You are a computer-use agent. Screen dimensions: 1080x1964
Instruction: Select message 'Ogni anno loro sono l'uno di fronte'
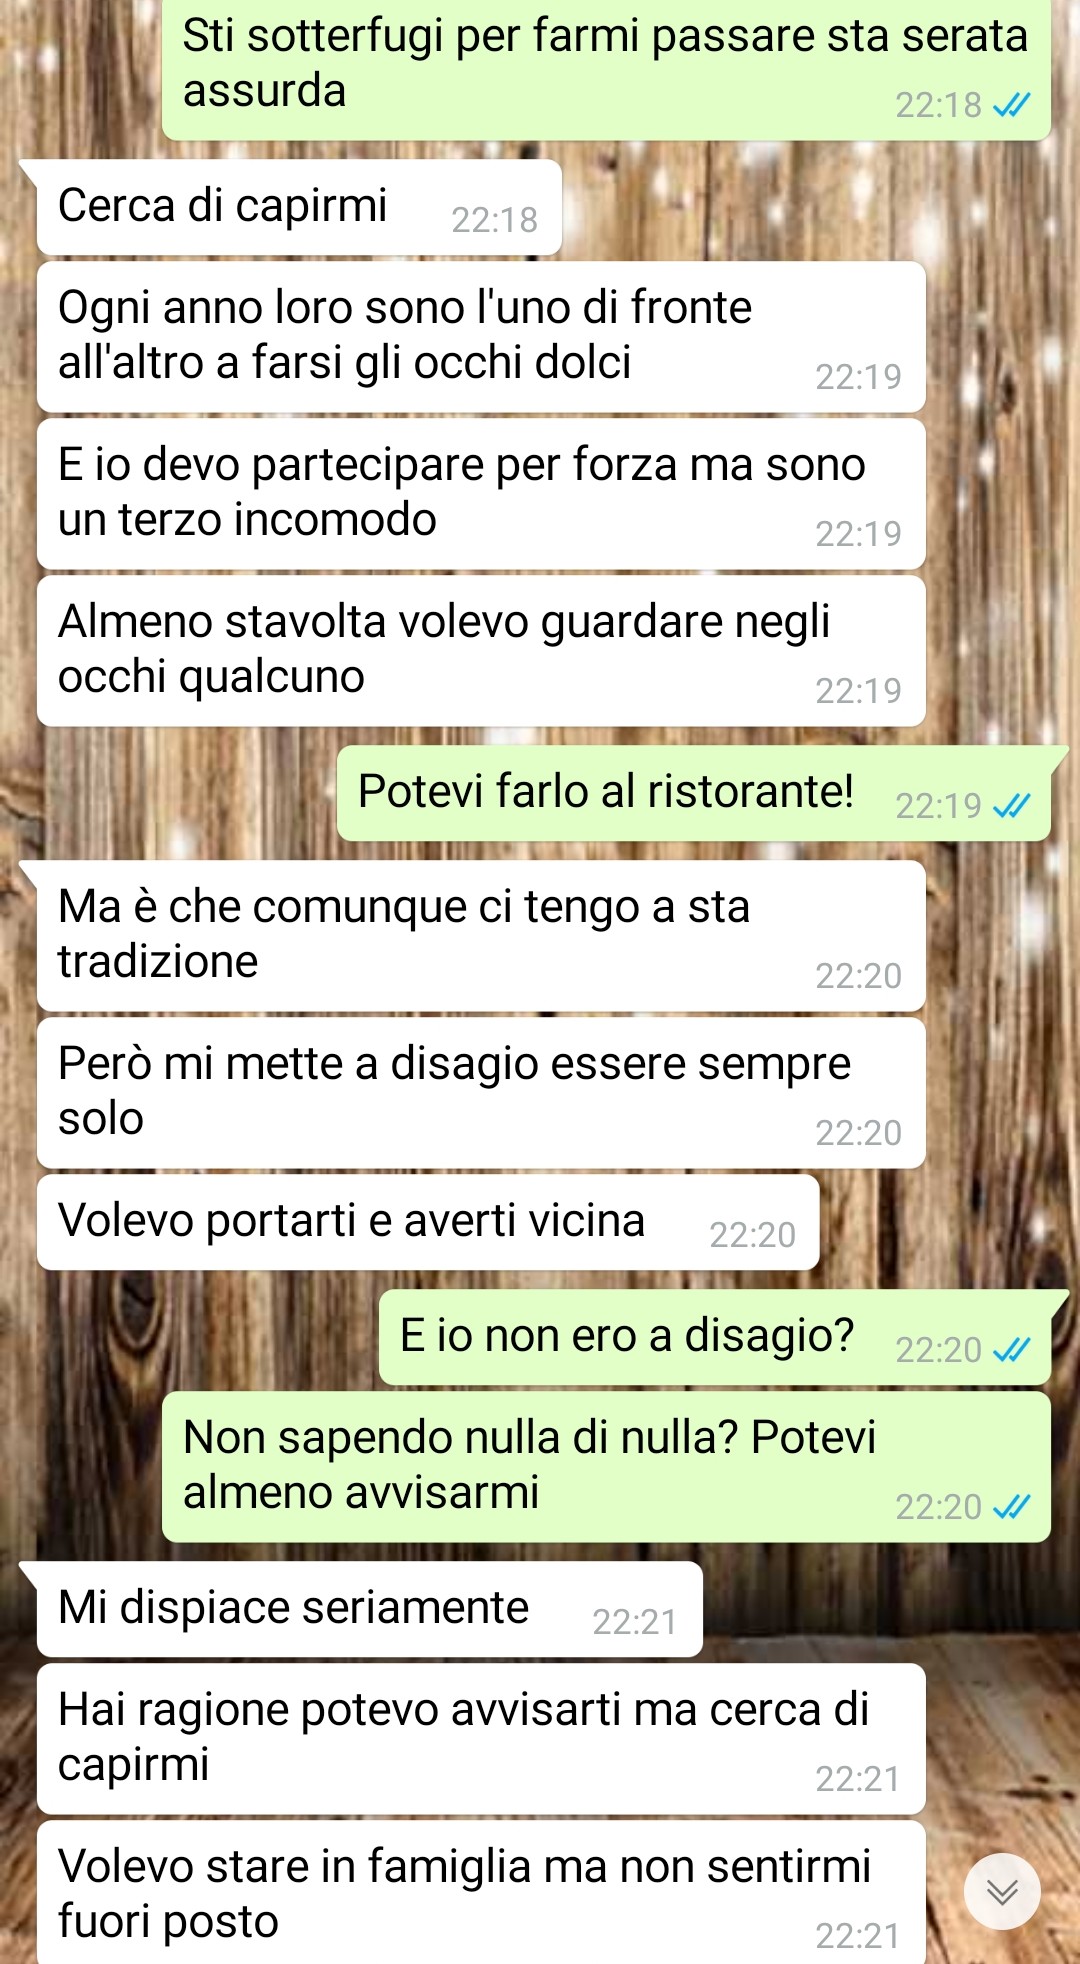(481, 337)
